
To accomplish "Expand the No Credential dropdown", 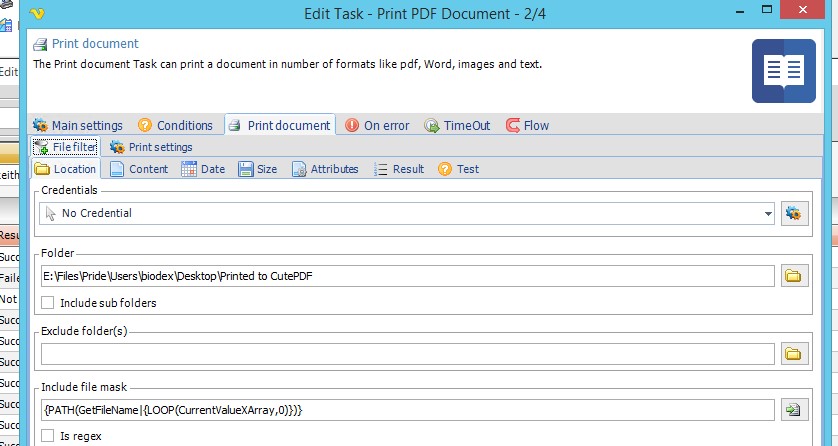I will pos(768,213).
